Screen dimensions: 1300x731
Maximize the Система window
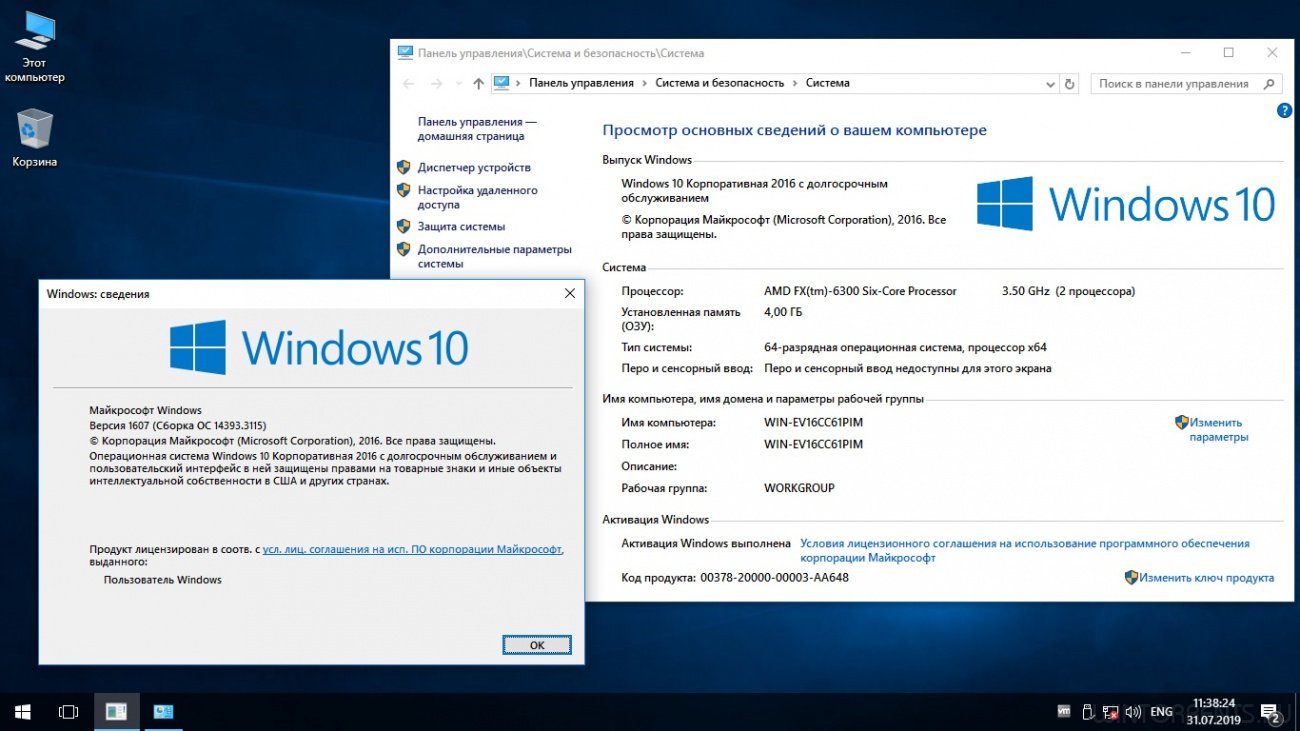pyautogui.click(x=1229, y=53)
